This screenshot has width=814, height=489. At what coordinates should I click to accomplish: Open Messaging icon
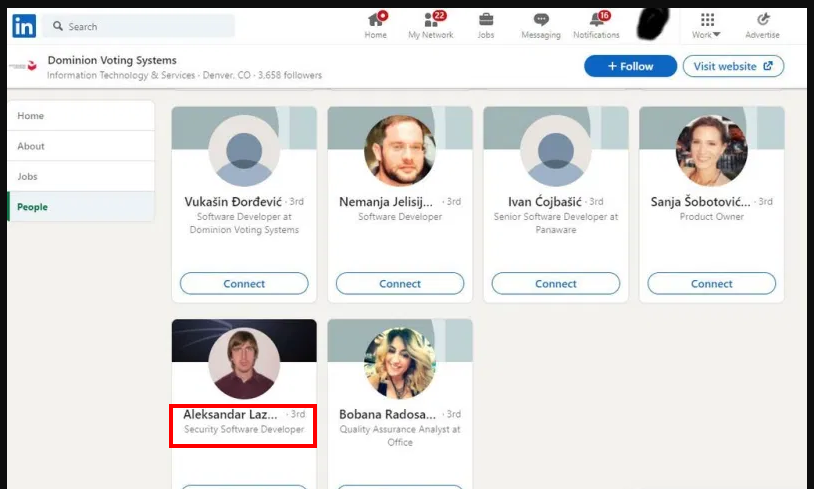[x=541, y=25]
